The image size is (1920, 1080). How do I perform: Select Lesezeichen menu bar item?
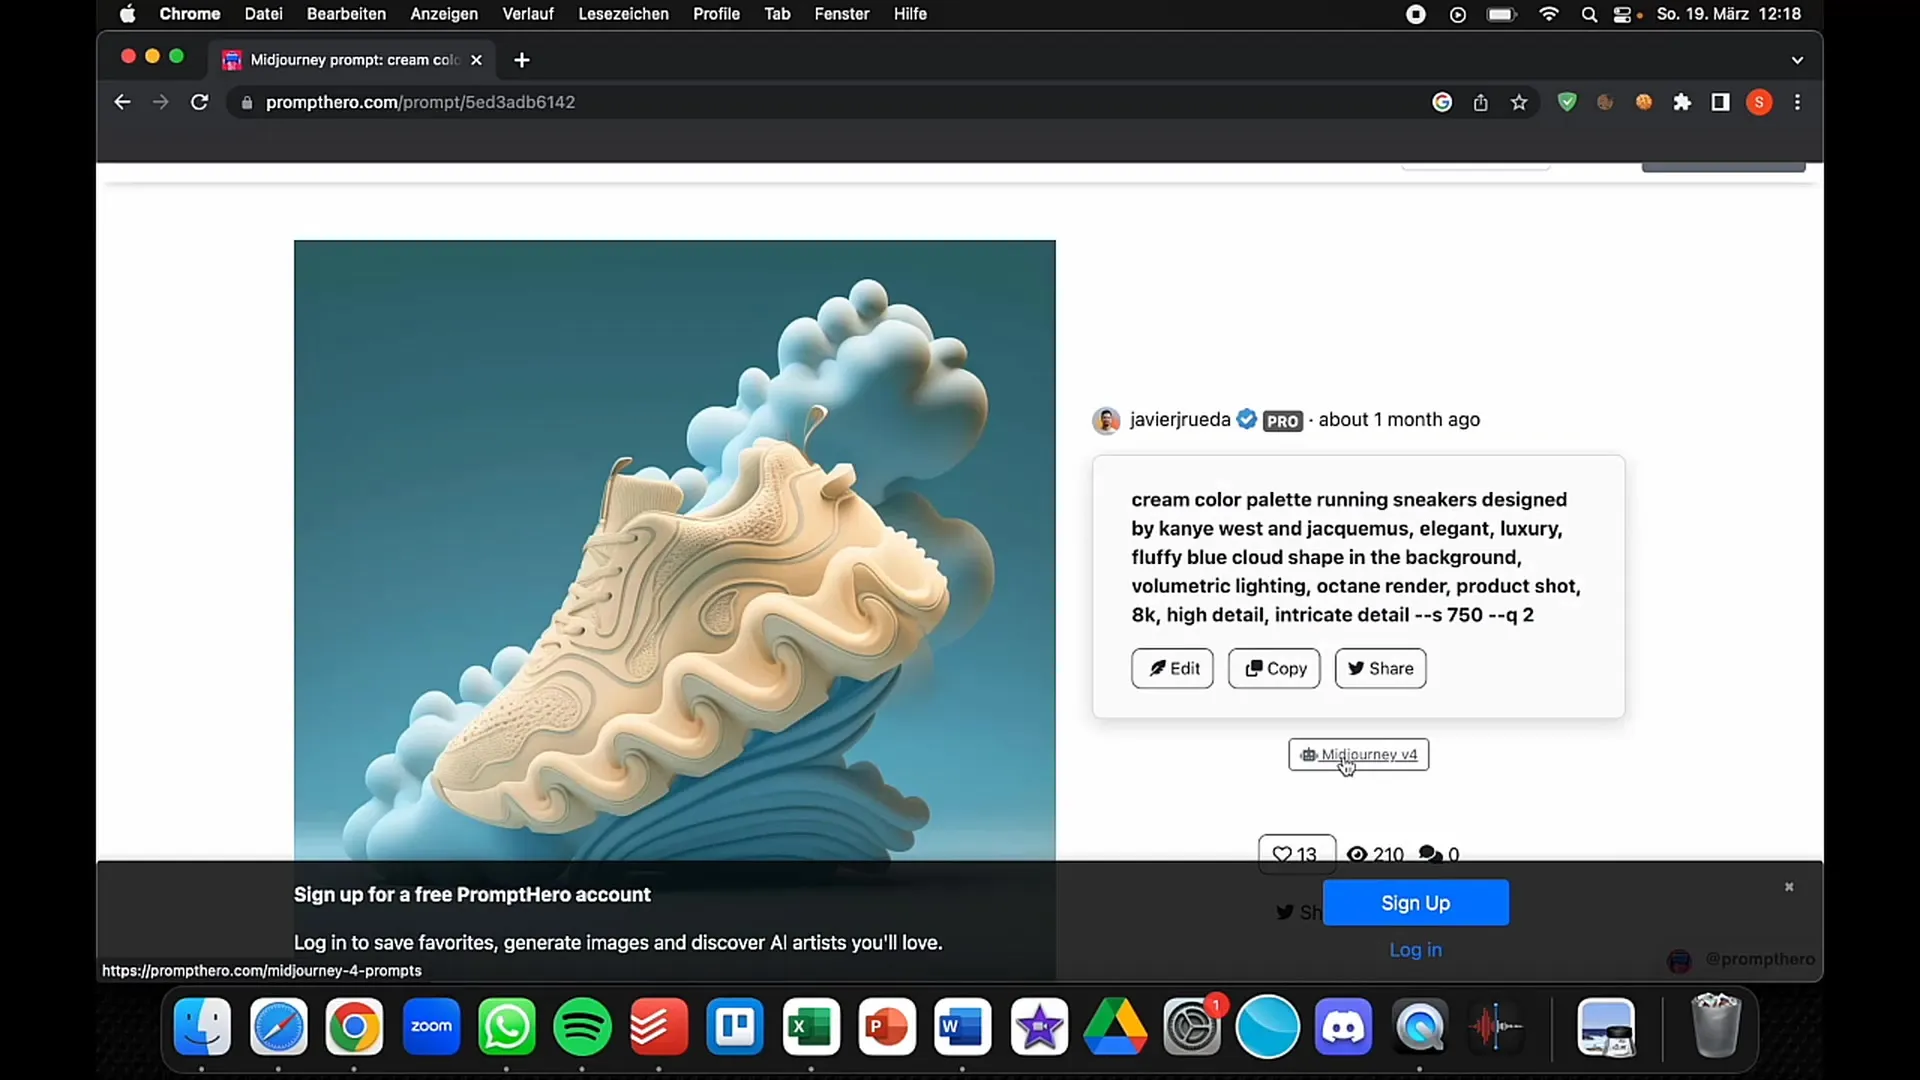621,15
